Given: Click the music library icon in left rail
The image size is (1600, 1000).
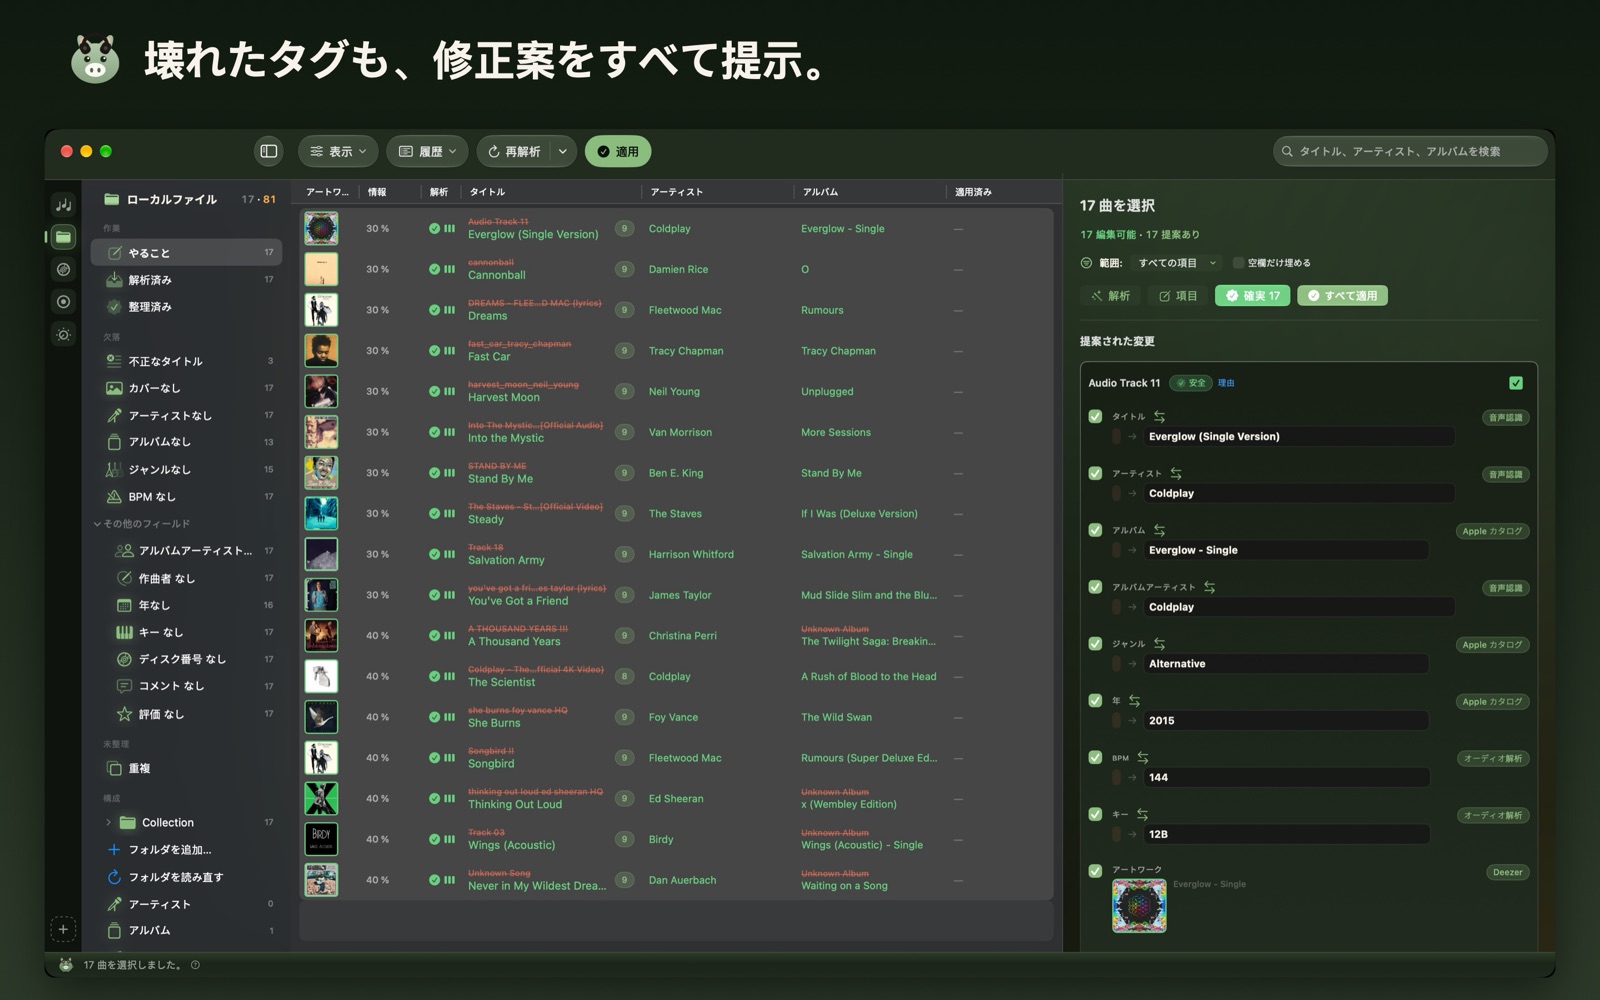Looking at the screenshot, I should click(x=63, y=205).
